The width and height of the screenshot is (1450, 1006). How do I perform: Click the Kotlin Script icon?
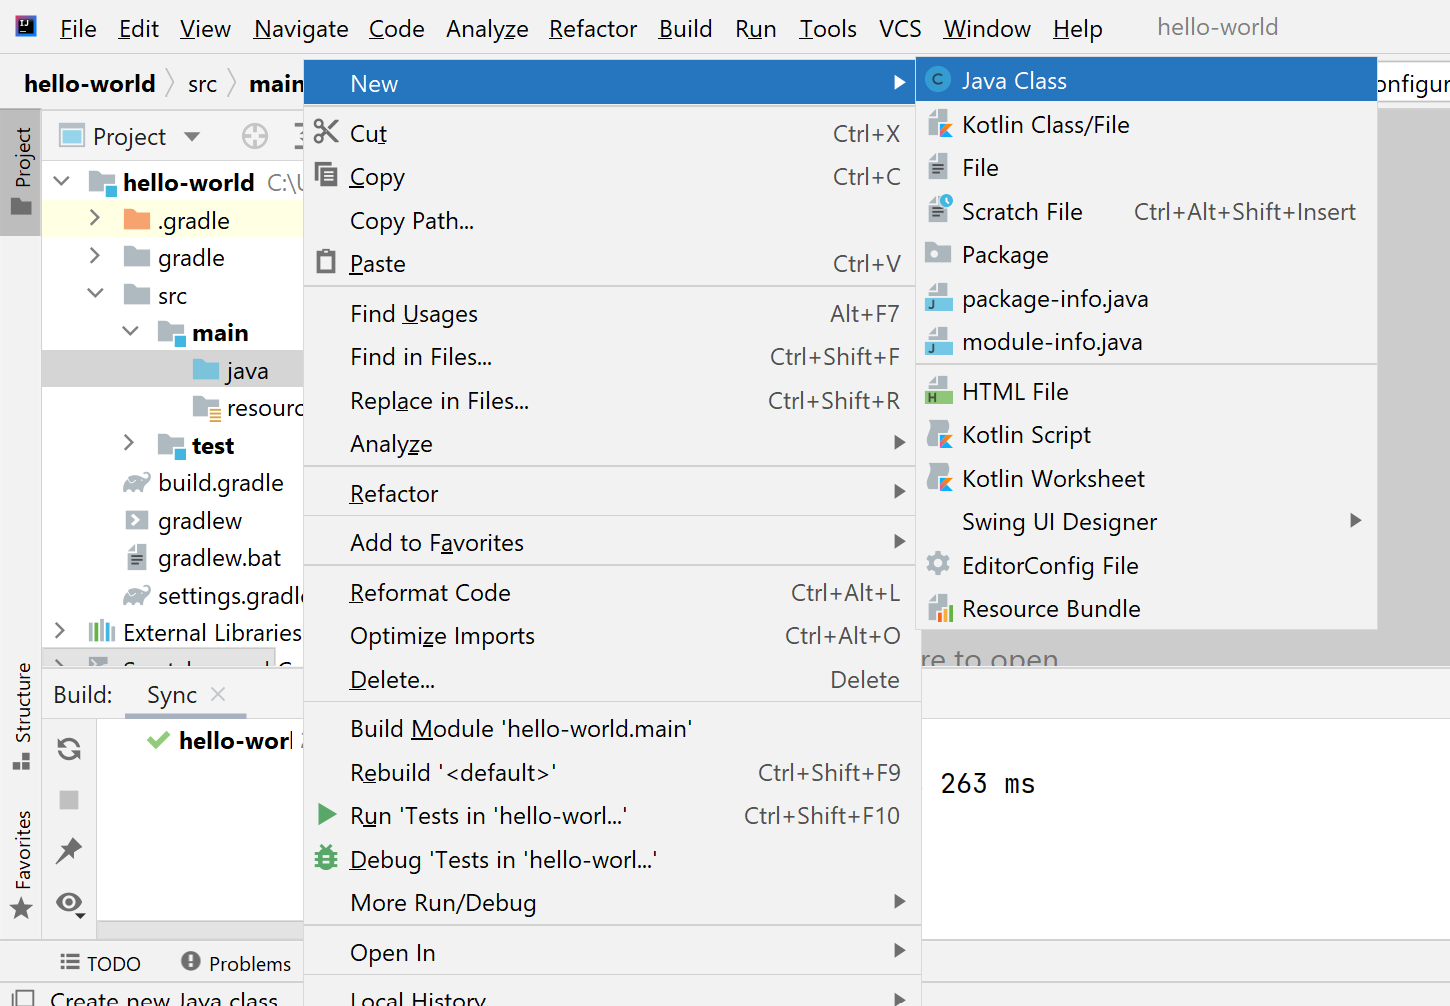tap(938, 434)
